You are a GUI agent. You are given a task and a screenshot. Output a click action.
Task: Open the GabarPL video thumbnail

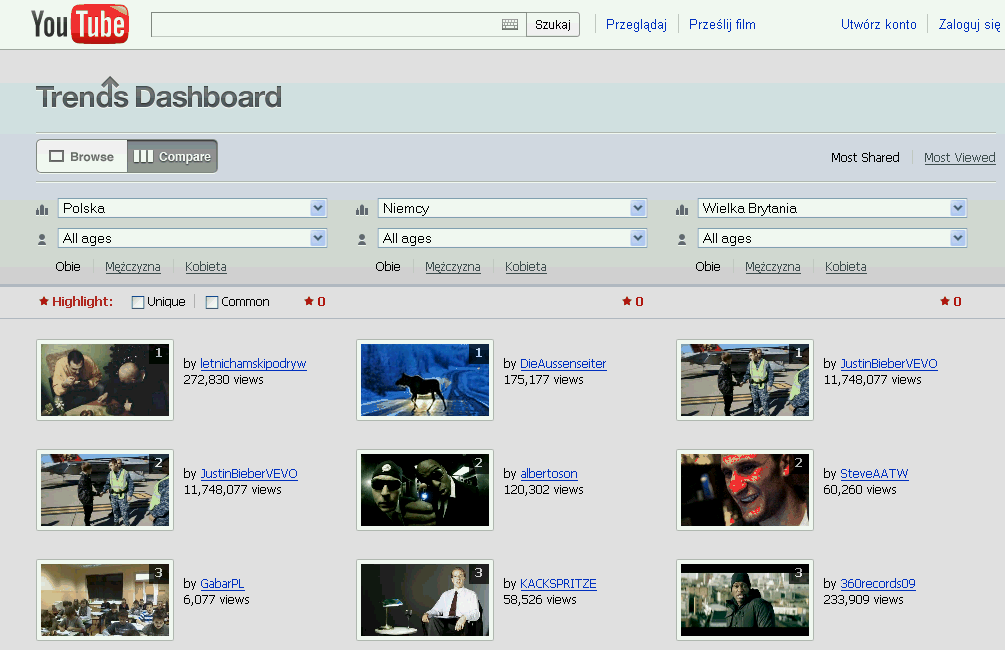point(105,600)
